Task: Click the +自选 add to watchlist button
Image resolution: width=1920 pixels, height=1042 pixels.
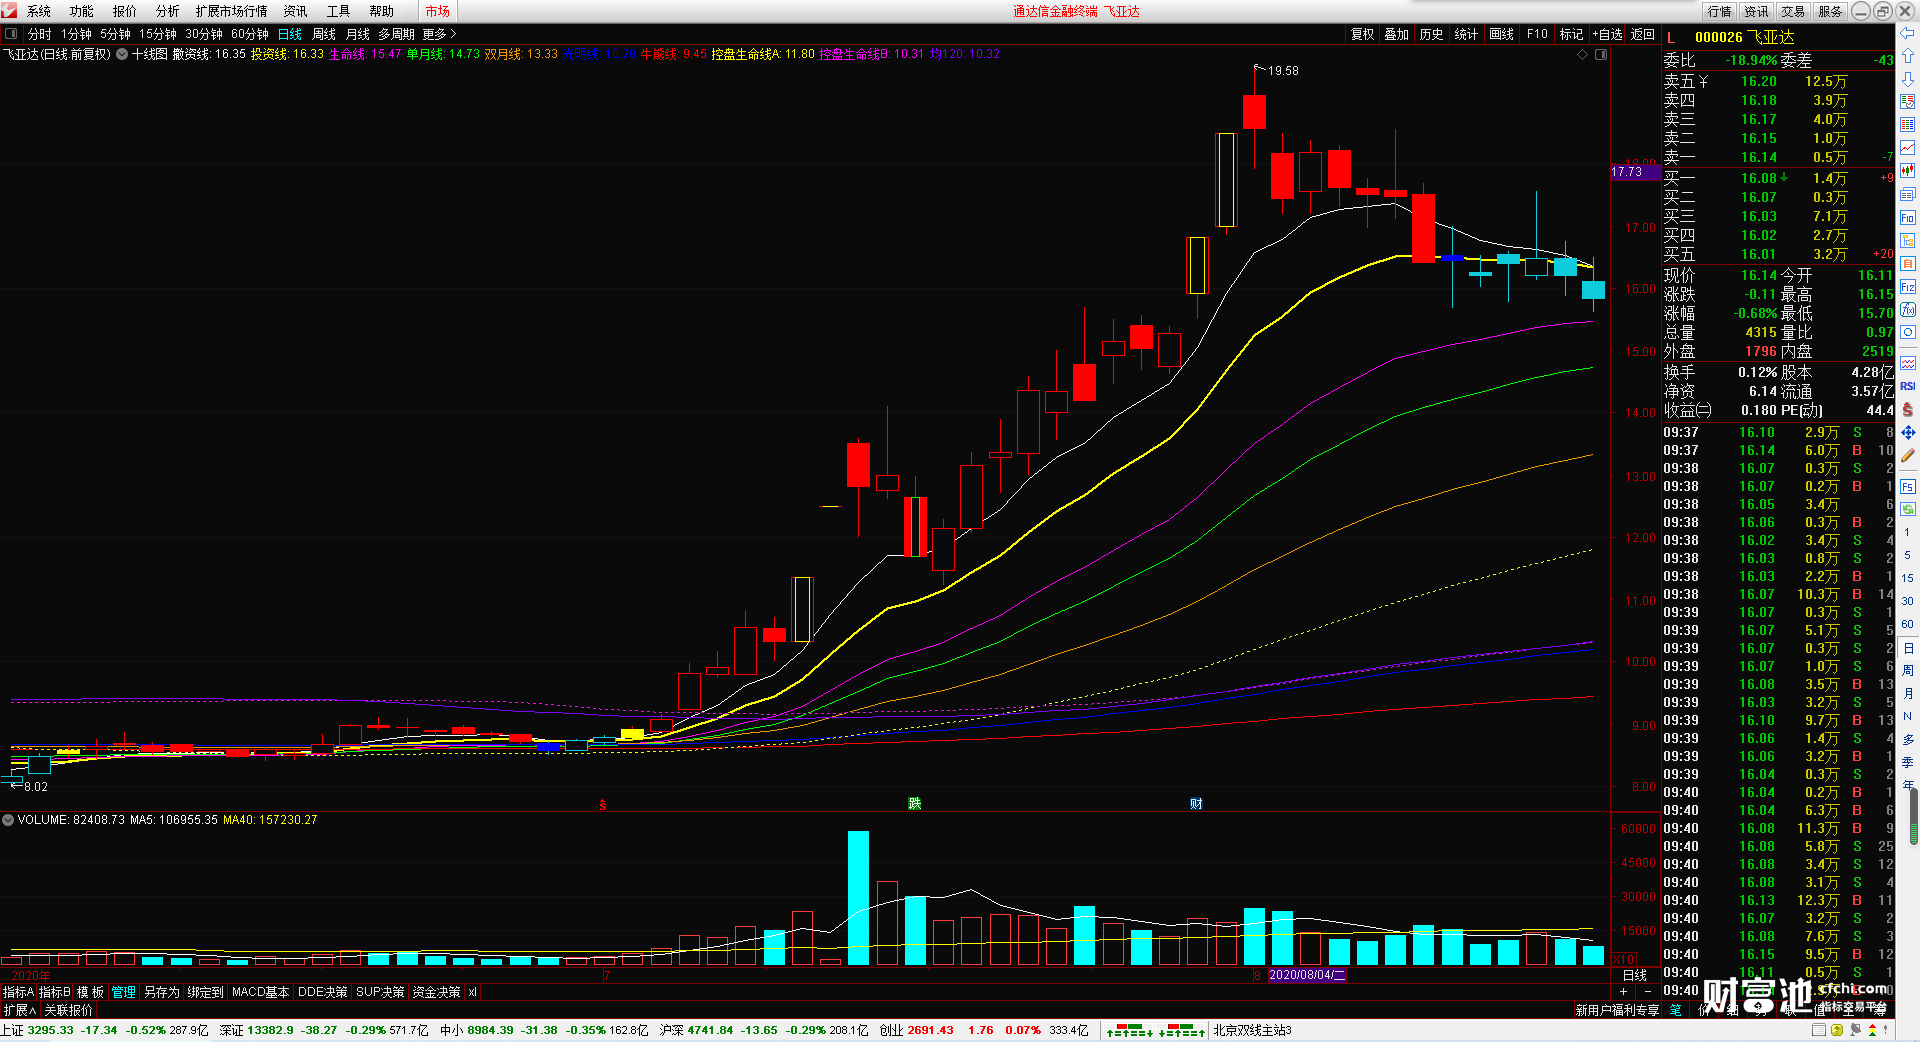Action: point(1608,34)
